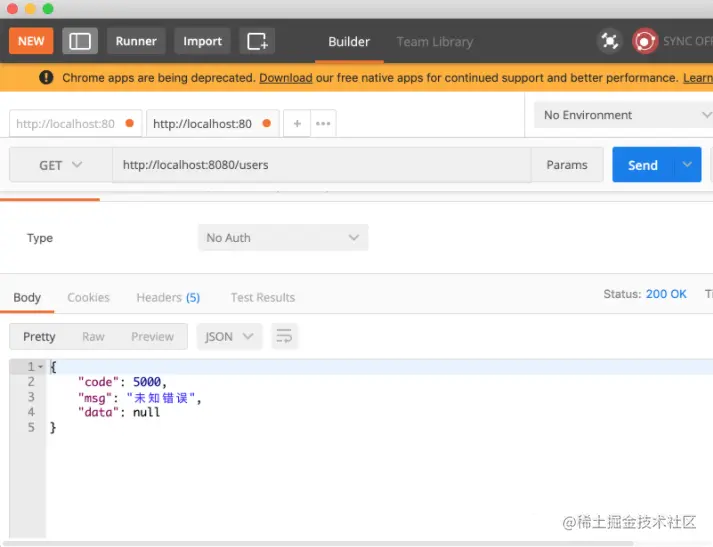Toggle the sidebar layout icon

tap(80, 41)
